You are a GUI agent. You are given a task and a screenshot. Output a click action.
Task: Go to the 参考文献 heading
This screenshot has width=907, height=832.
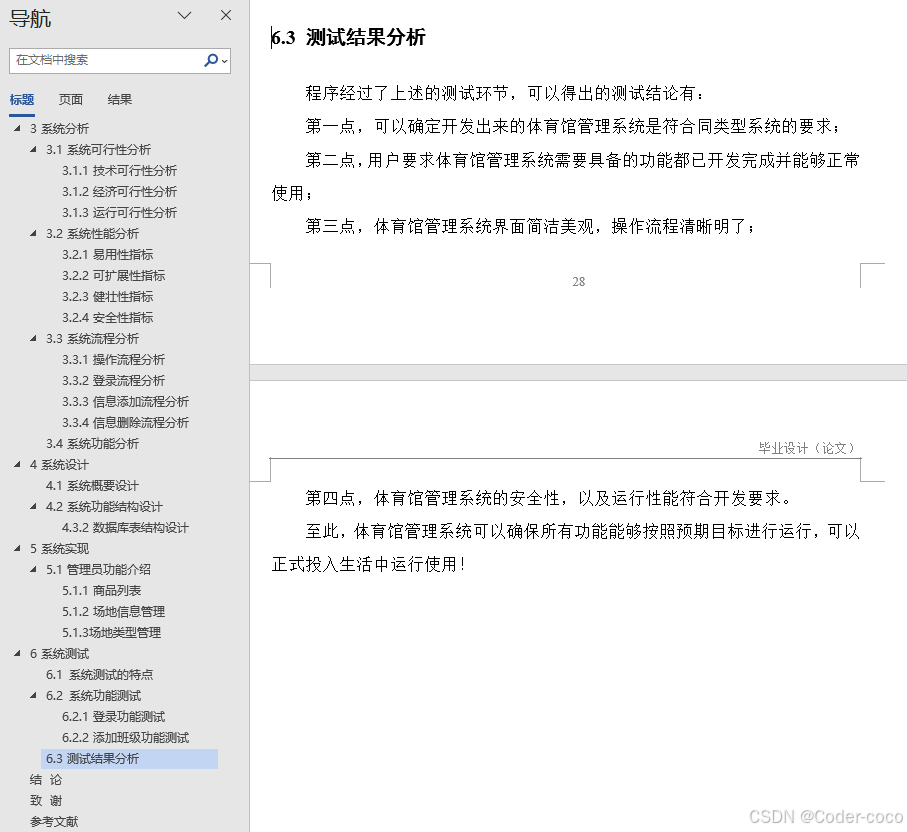[54, 822]
